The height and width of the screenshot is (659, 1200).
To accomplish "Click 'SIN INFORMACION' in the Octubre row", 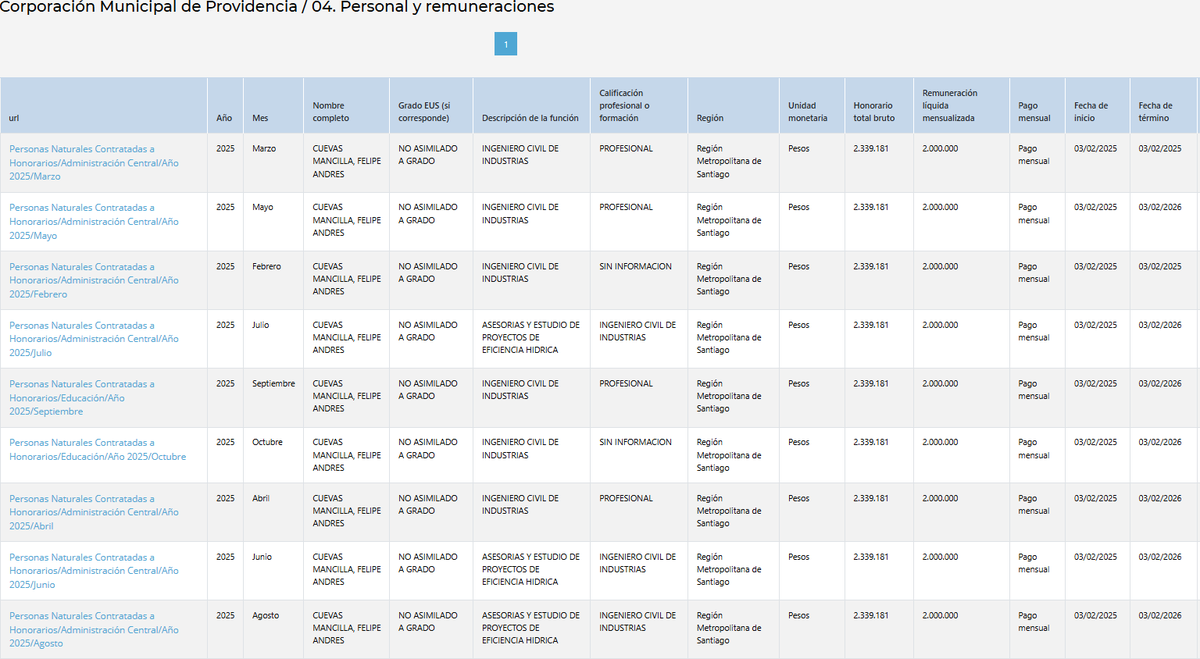I will 636,442.
